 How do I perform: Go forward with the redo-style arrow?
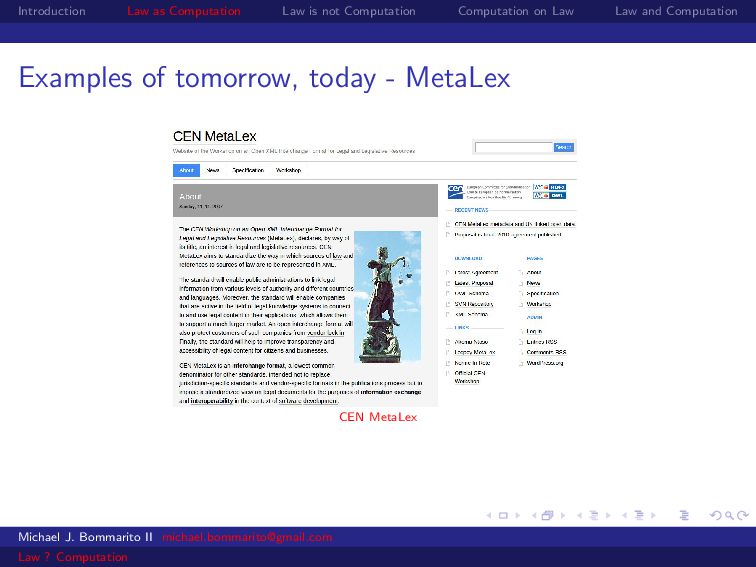point(743,515)
